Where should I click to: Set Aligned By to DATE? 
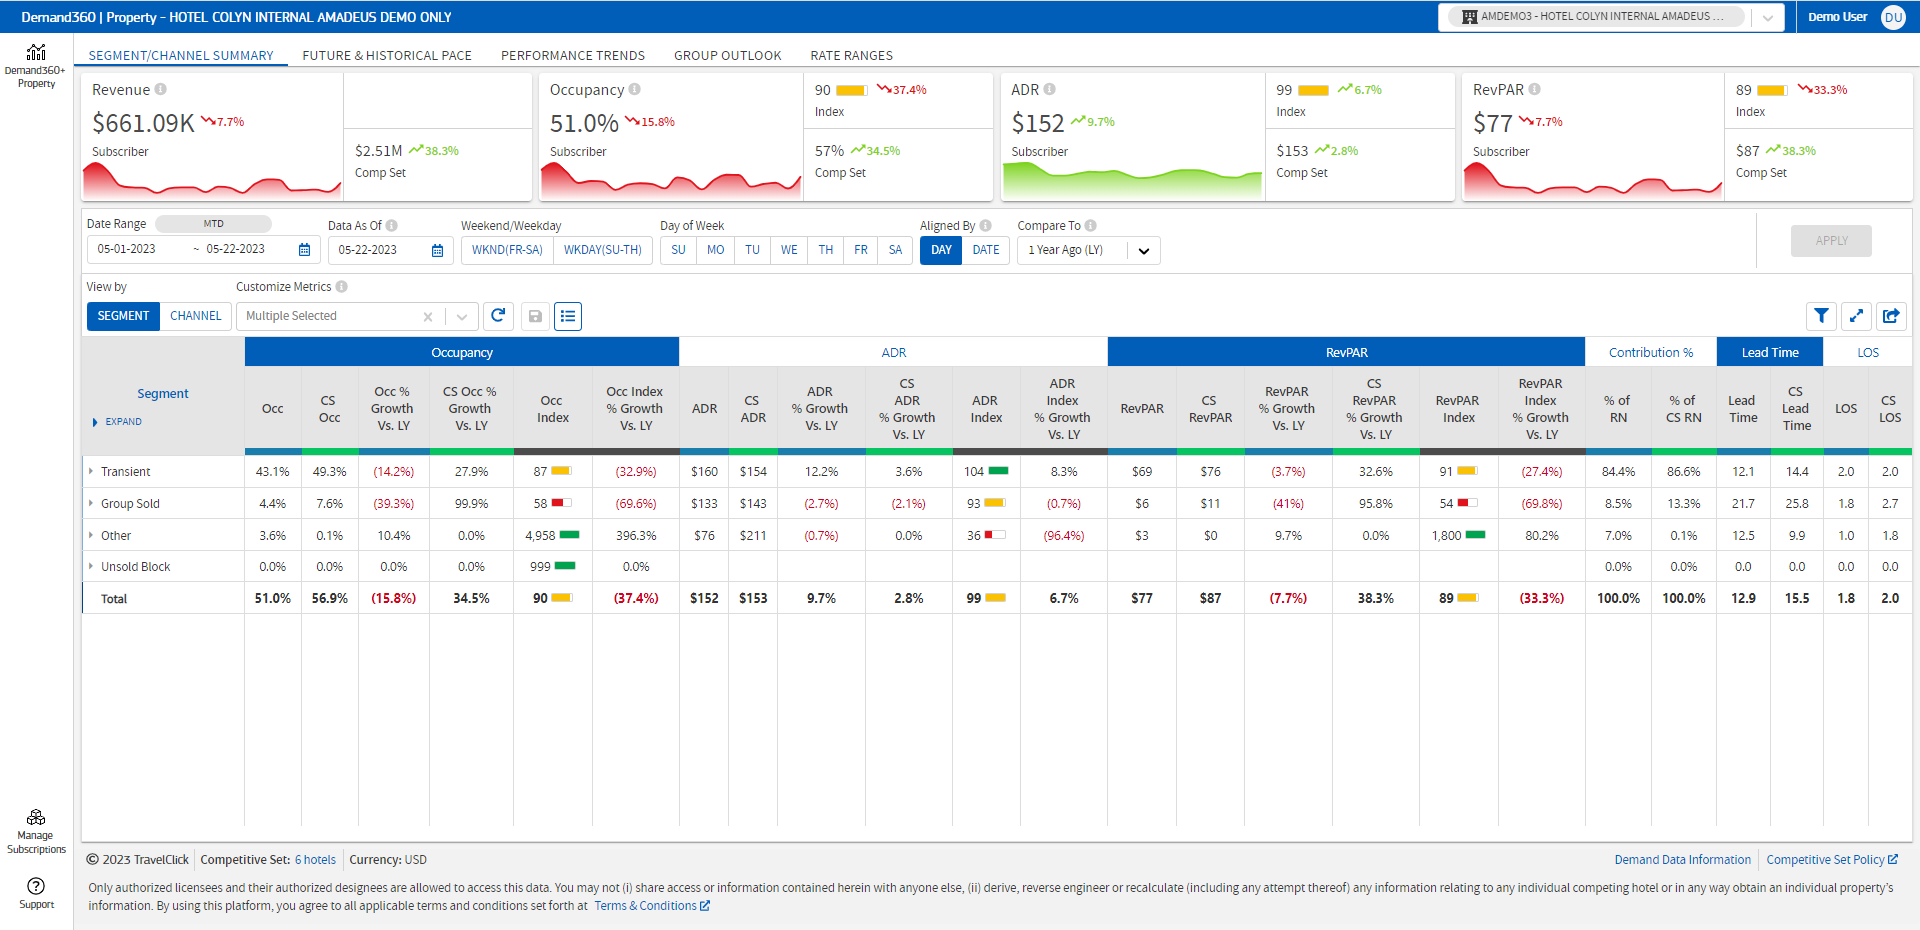click(x=985, y=250)
